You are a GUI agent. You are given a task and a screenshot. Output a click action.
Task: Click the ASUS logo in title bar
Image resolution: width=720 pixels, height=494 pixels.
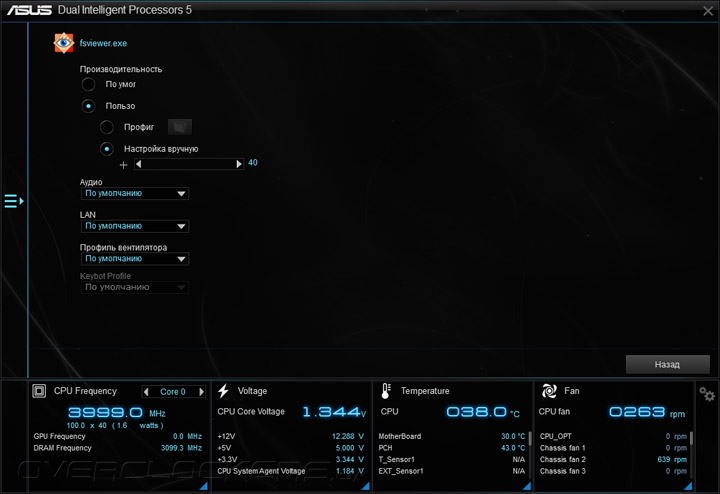point(29,10)
